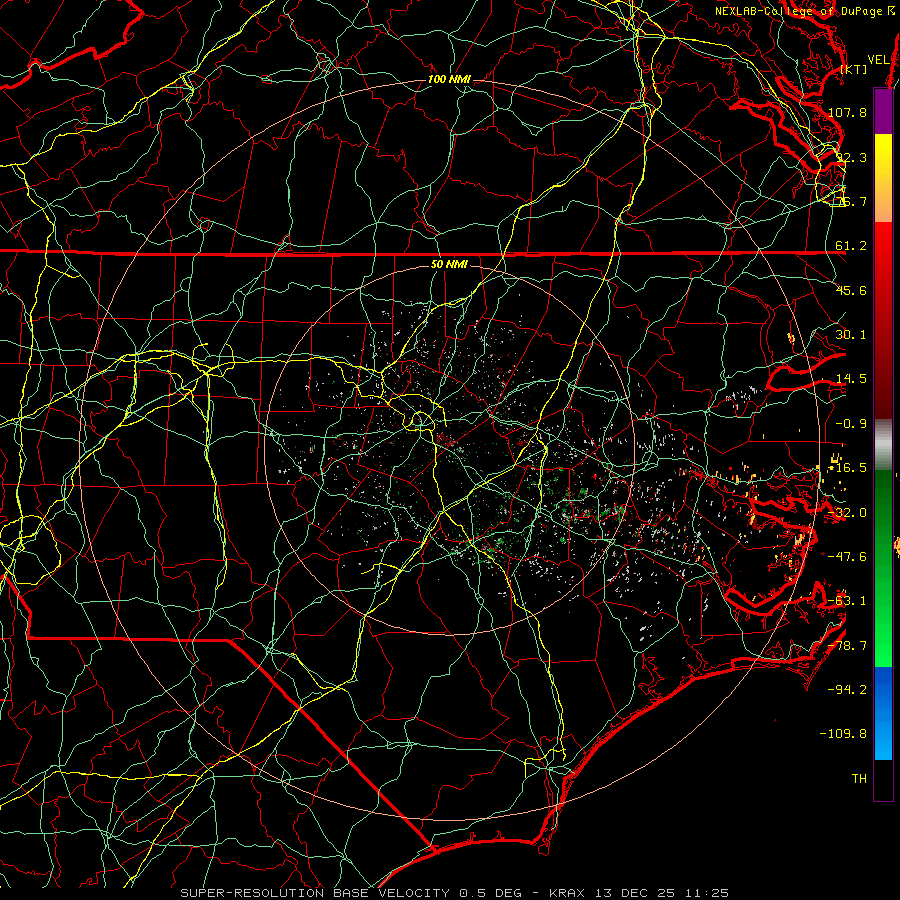Viewport: 900px width, 900px height.
Task: Pick the gray zero-velocity segment of color bar
Action: click(x=883, y=445)
